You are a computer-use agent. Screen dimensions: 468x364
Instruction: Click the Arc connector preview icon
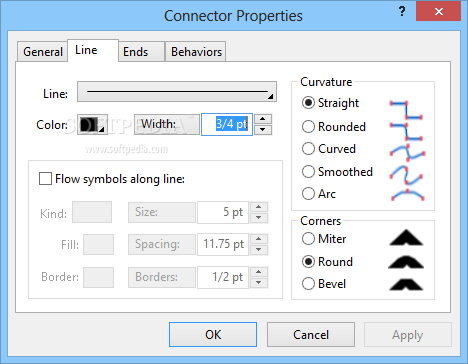coord(407,195)
